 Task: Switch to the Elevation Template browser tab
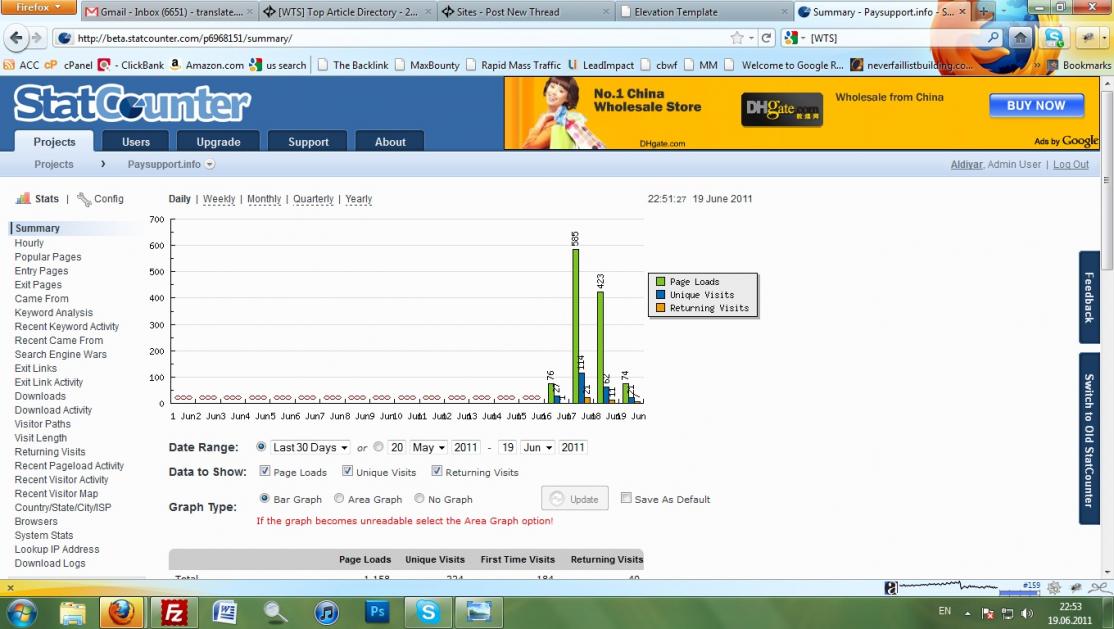point(703,12)
